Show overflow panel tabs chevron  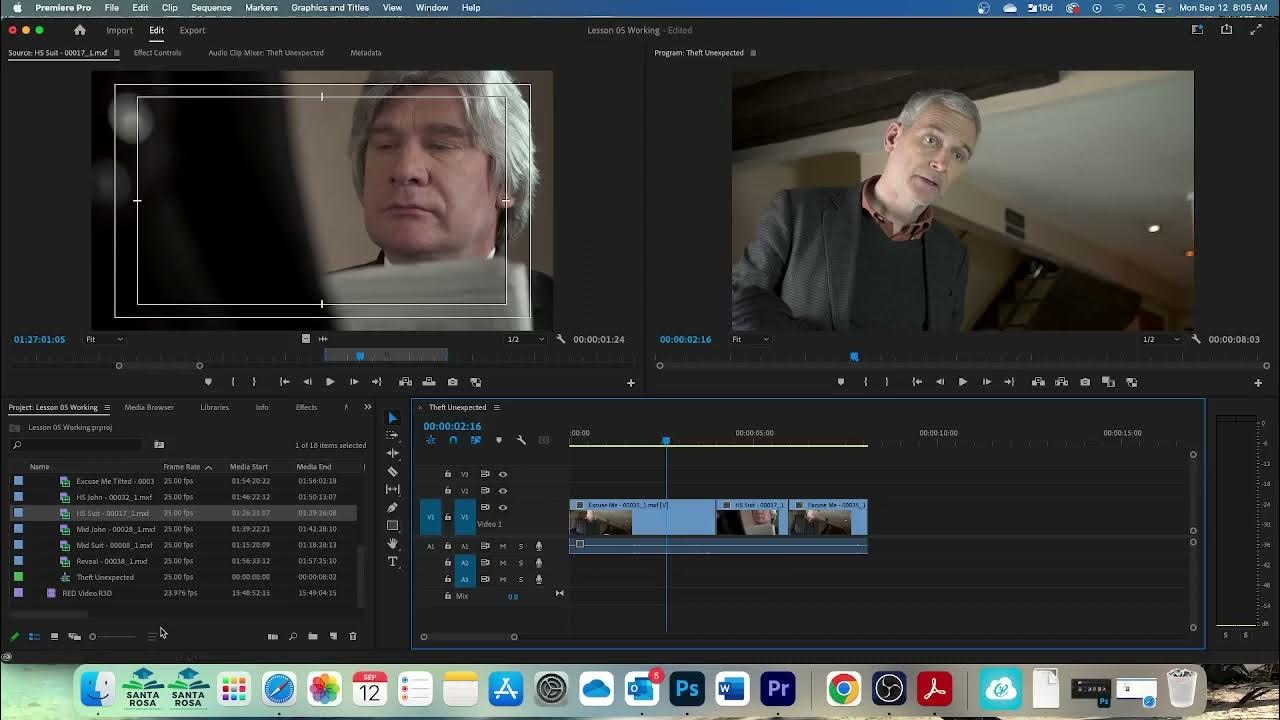[x=367, y=407]
